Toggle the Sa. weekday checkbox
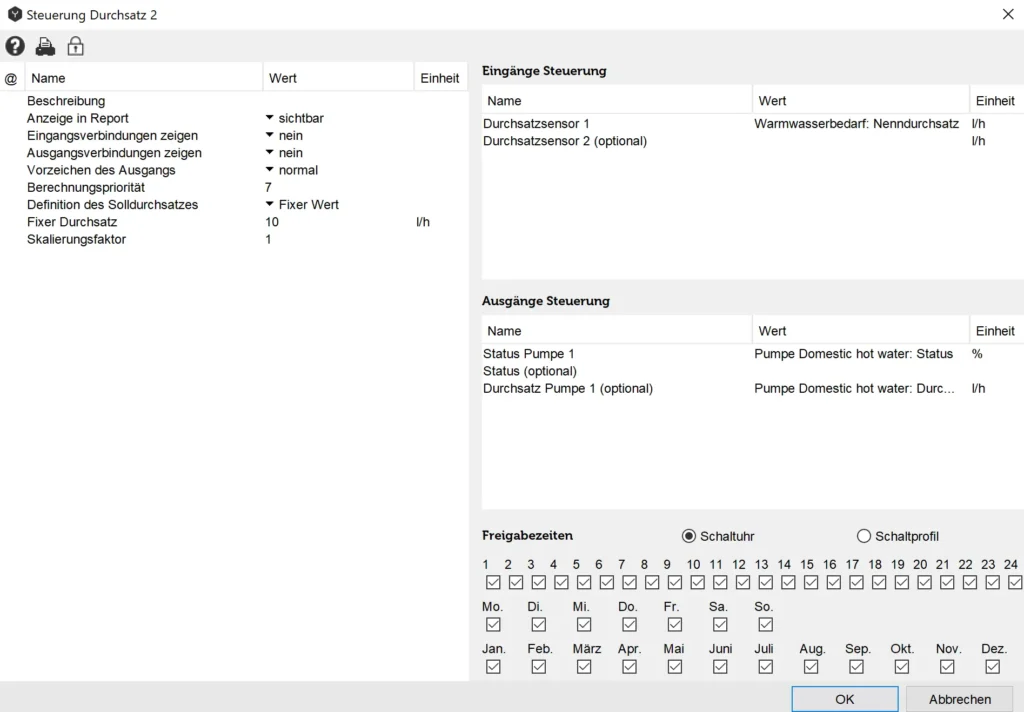 (720, 624)
